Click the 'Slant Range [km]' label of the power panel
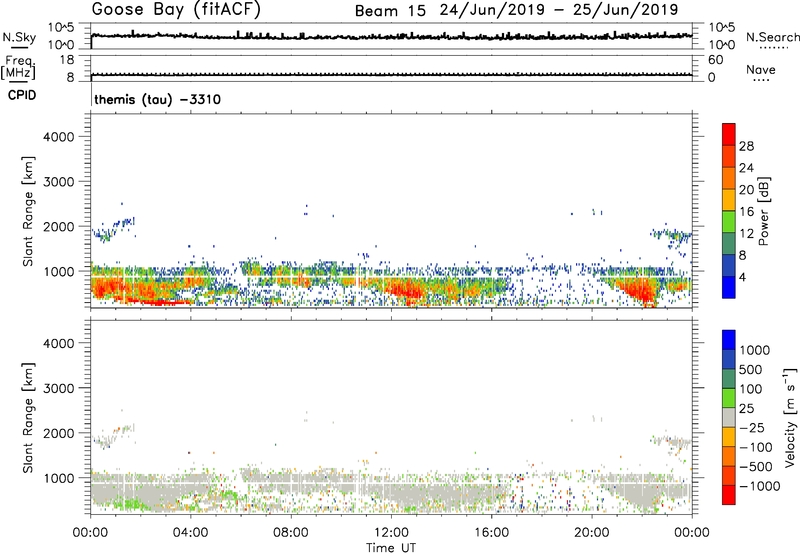The image size is (800, 554). [28, 211]
